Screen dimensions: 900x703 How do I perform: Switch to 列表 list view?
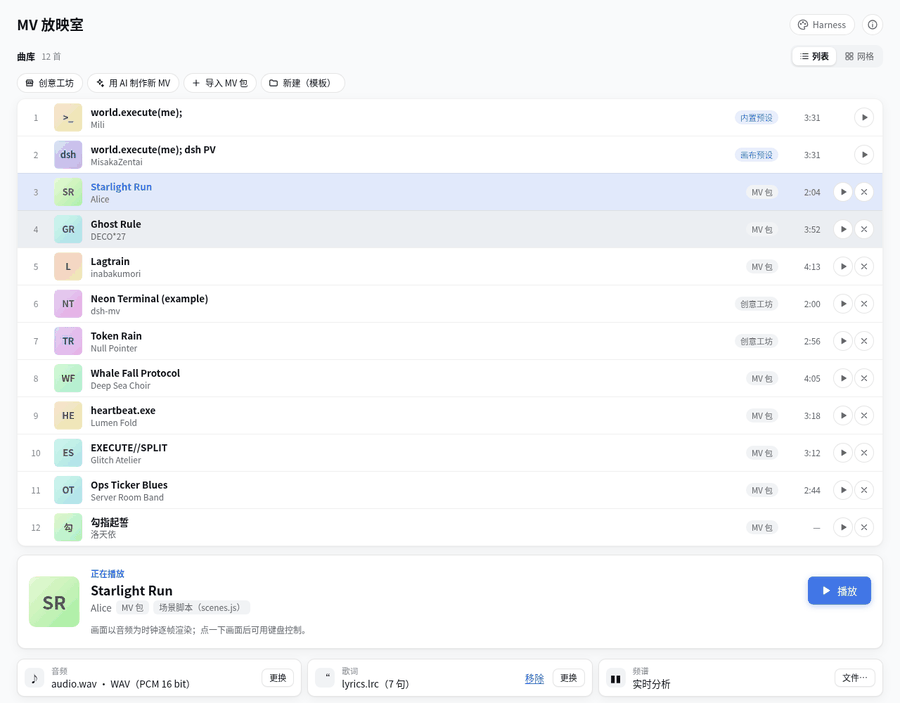point(814,56)
